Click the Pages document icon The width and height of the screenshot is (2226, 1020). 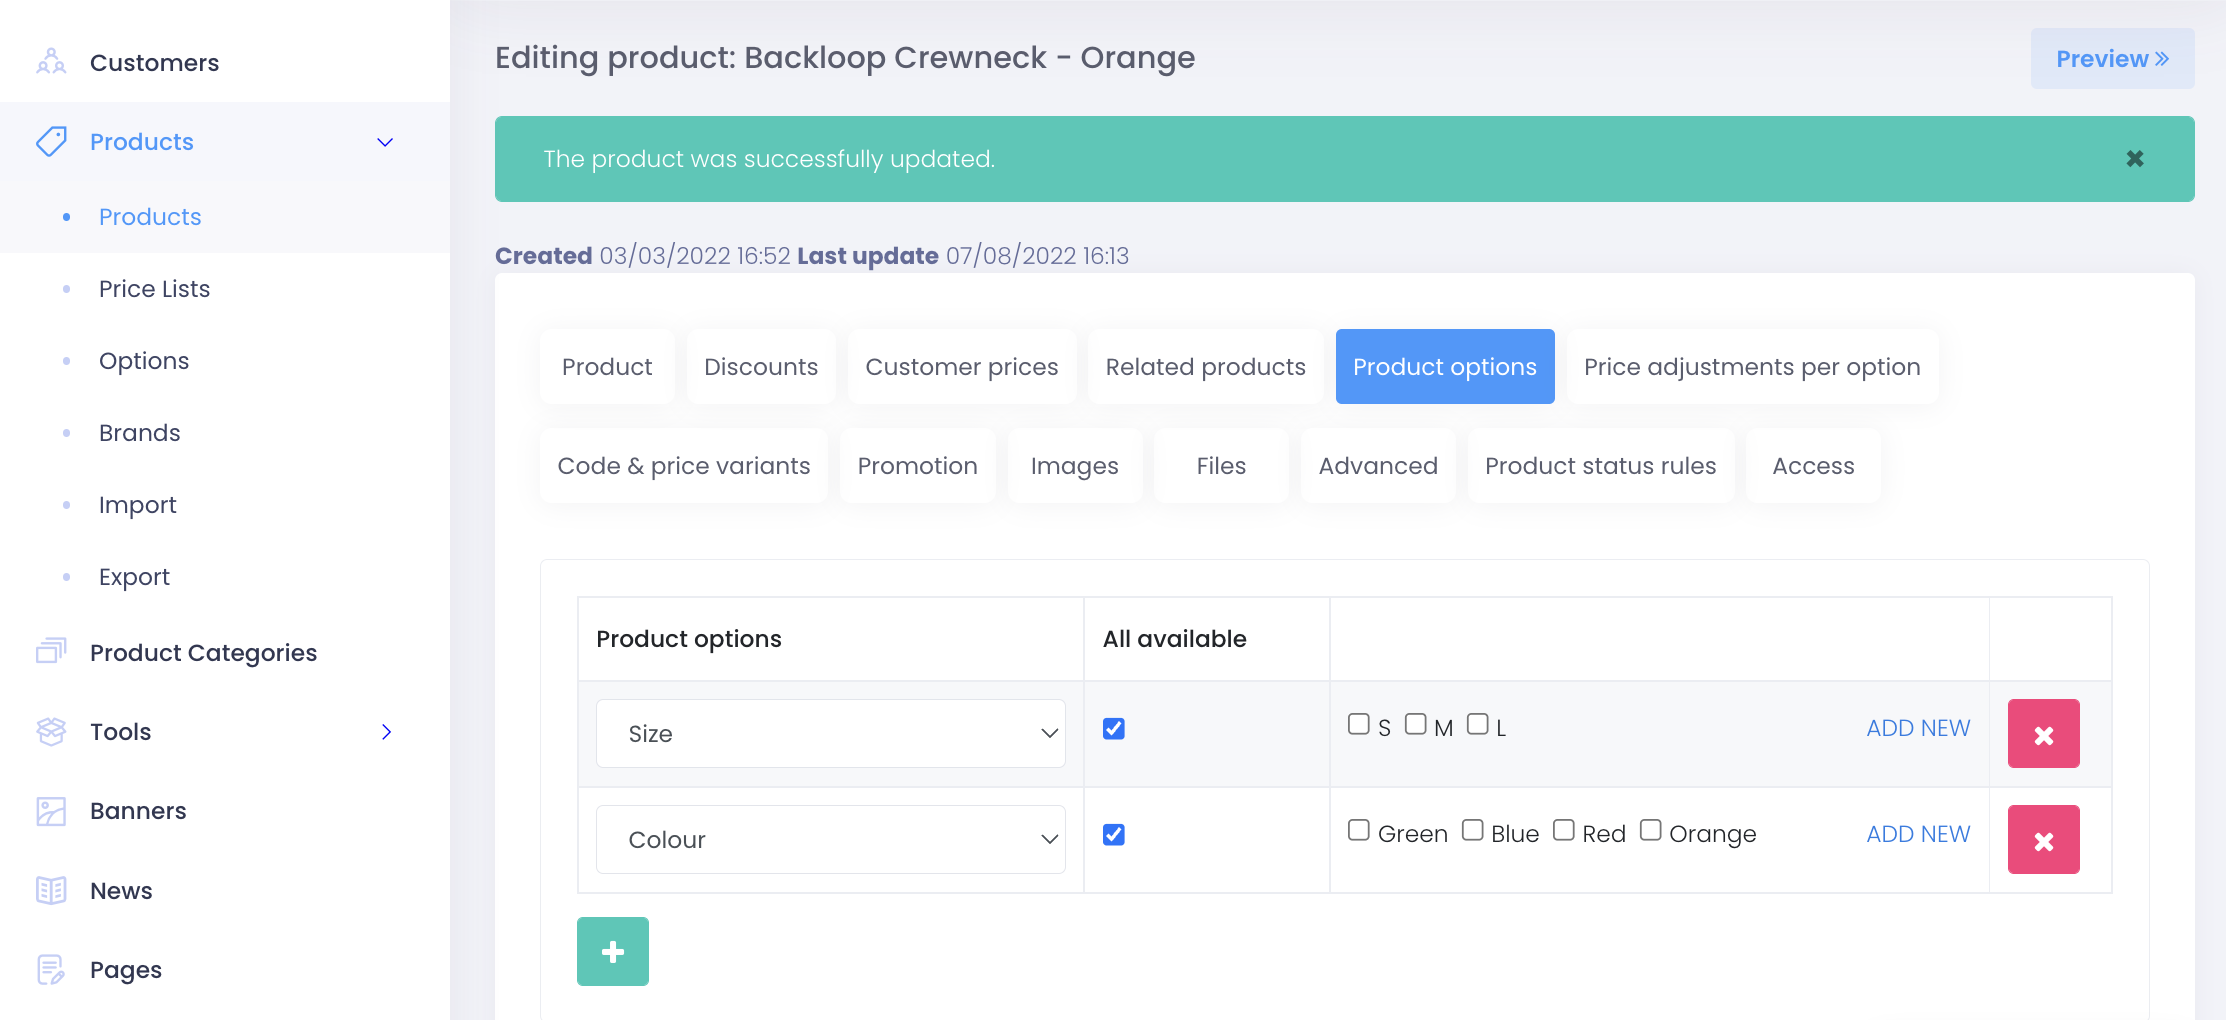[x=51, y=969]
